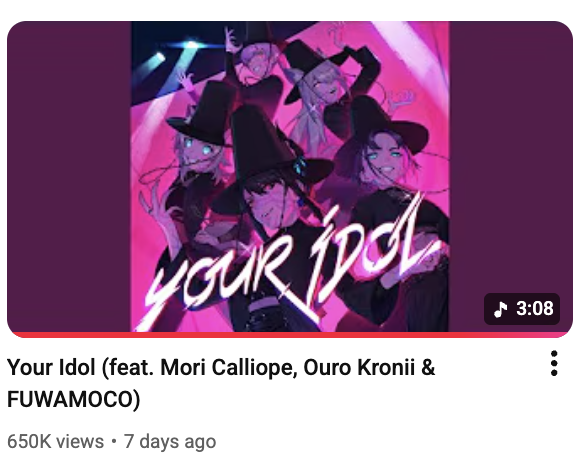
Task: Click the dark purple left padding of thumbnail
Action: click(69, 176)
